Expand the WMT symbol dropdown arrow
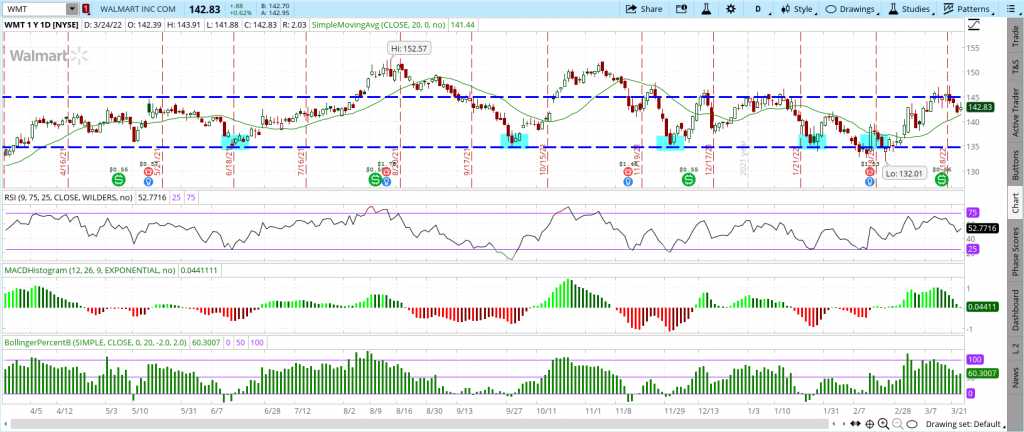The width and height of the screenshot is (1024, 432). click(71, 9)
